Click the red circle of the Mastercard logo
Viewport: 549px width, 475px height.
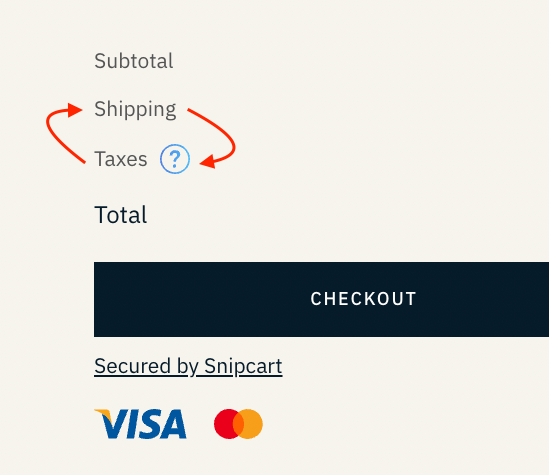pos(224,424)
